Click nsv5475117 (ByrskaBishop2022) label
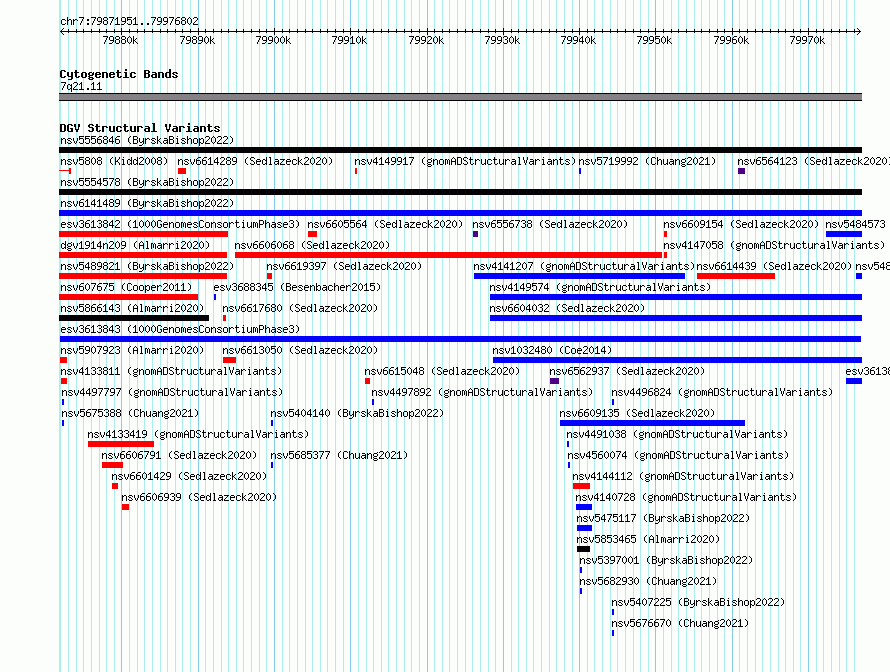 [x=663, y=518]
